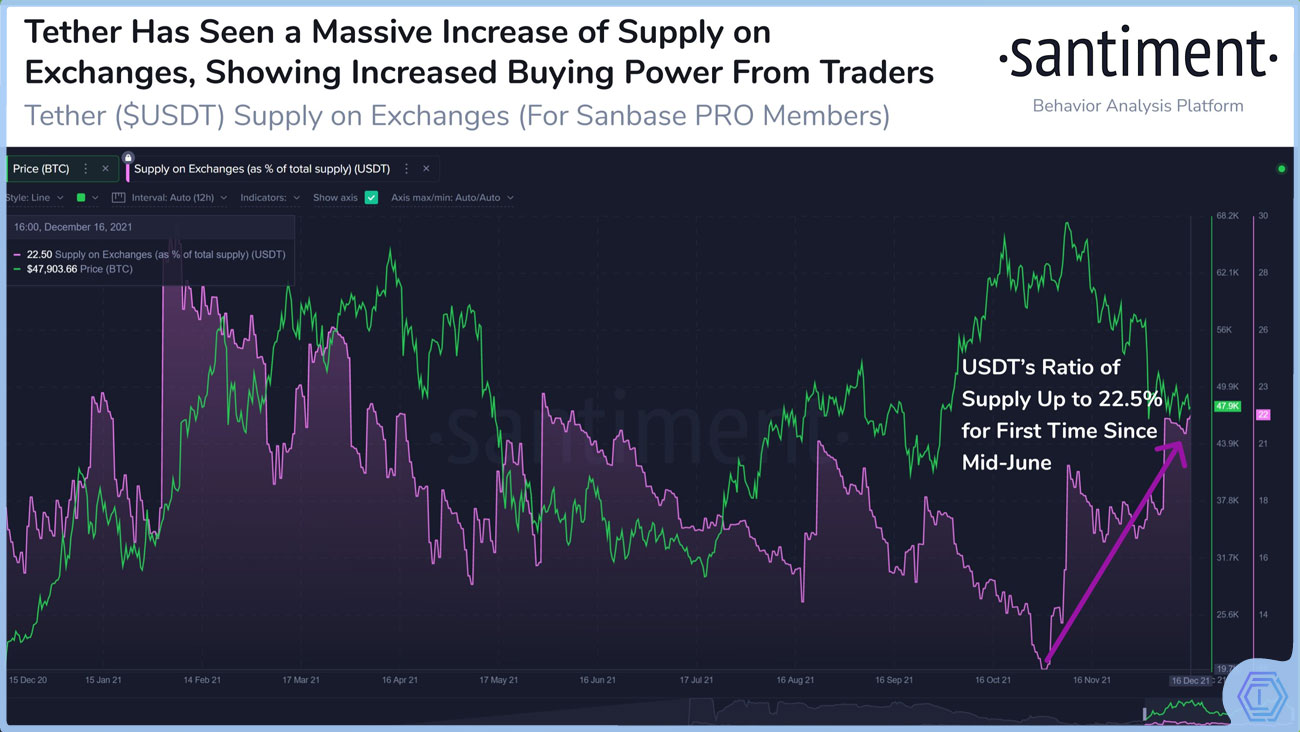This screenshot has width=1300, height=732.
Task: Remove the Price (BTC) metric via its X icon
Action: point(105,168)
